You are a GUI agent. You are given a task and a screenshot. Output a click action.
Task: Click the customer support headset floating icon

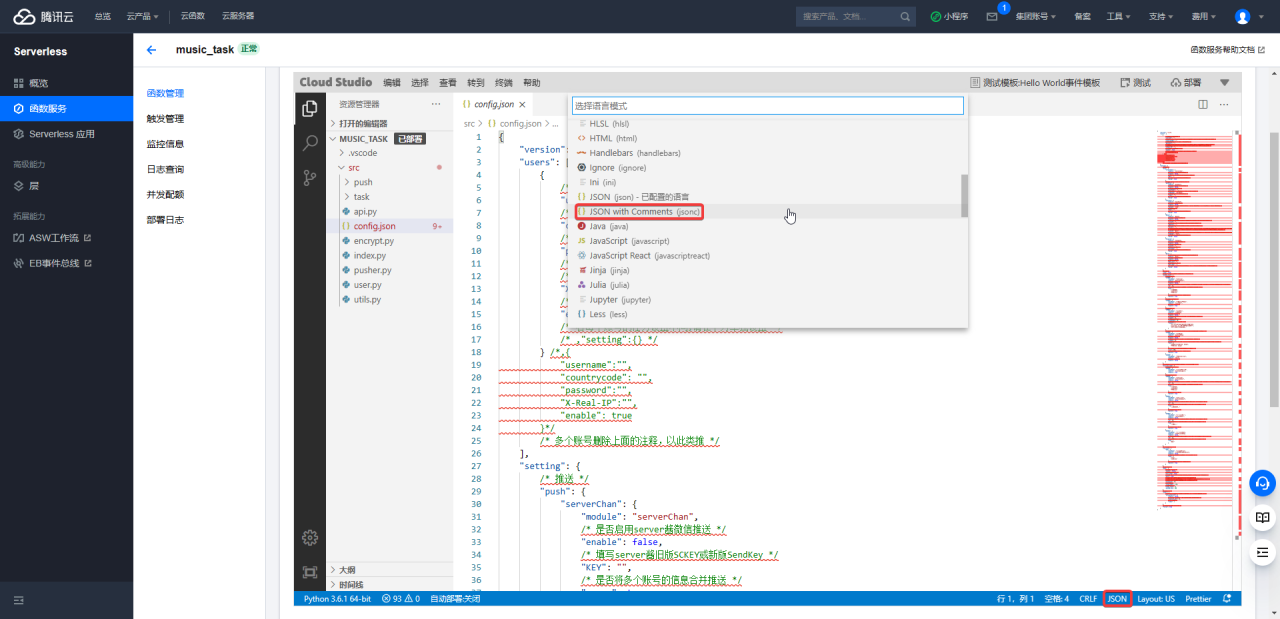point(1262,484)
